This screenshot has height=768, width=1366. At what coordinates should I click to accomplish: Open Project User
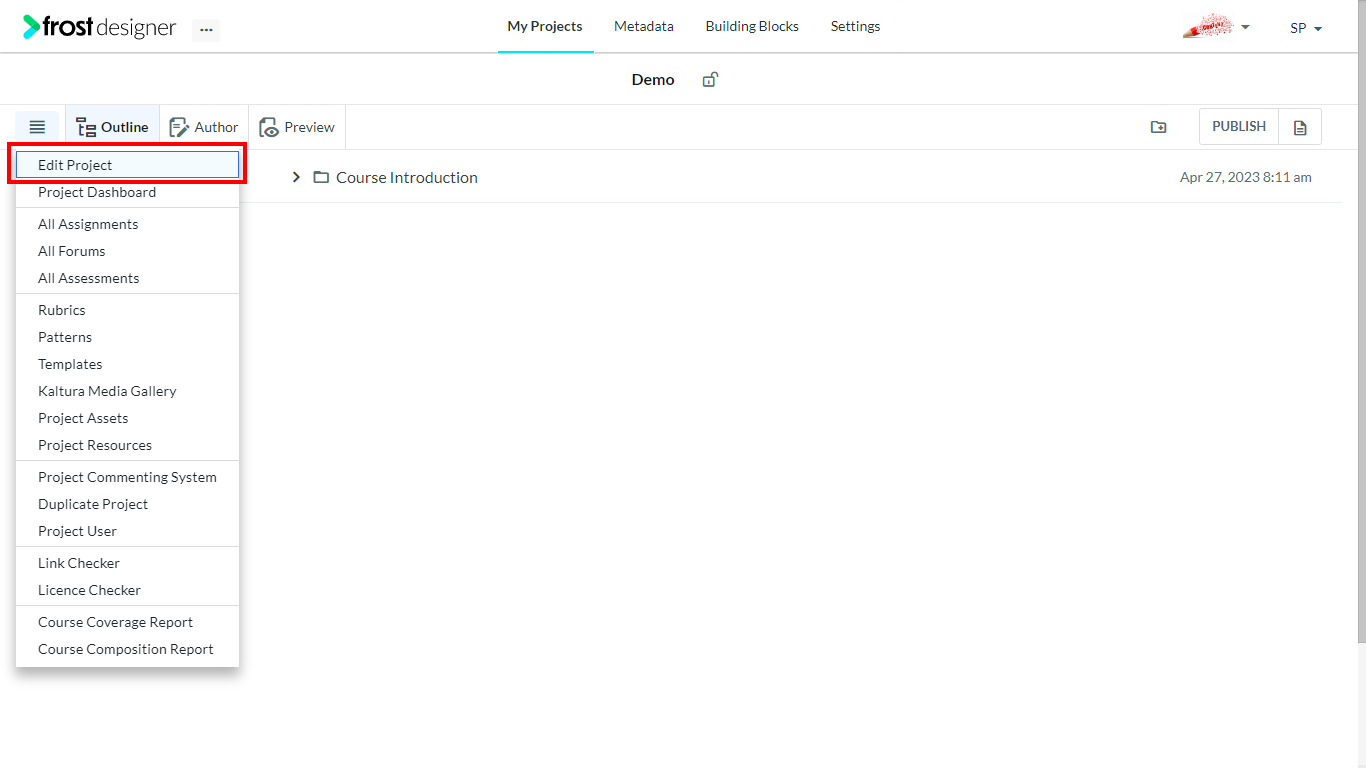point(127,531)
